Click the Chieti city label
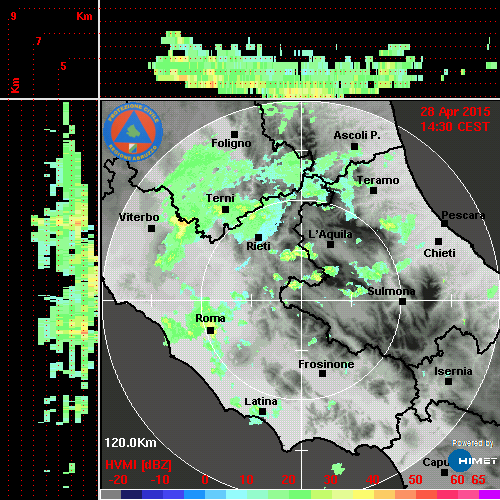The width and height of the screenshot is (500, 500). [439, 253]
